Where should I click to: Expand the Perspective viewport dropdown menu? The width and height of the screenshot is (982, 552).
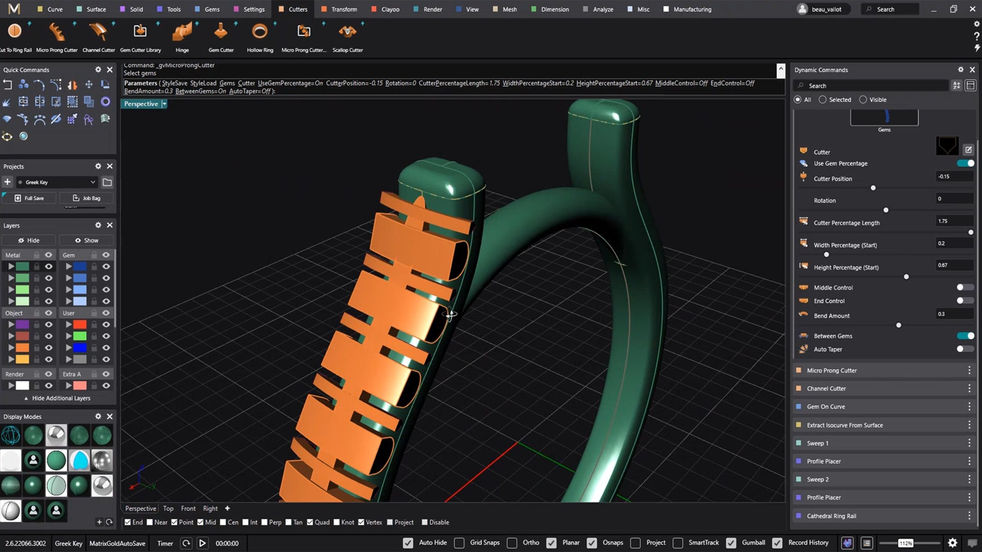click(164, 104)
